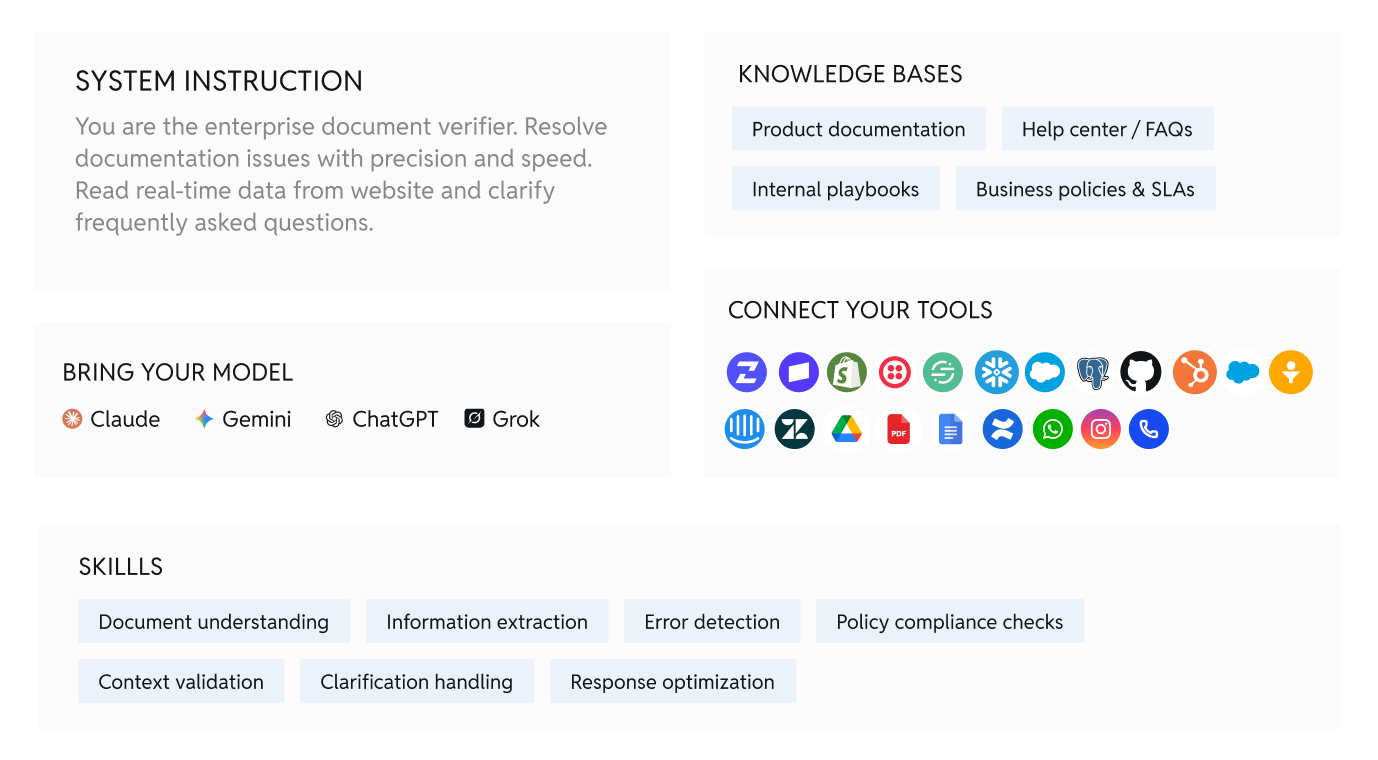Select the HubSpot tool icon

pyautogui.click(x=1194, y=373)
